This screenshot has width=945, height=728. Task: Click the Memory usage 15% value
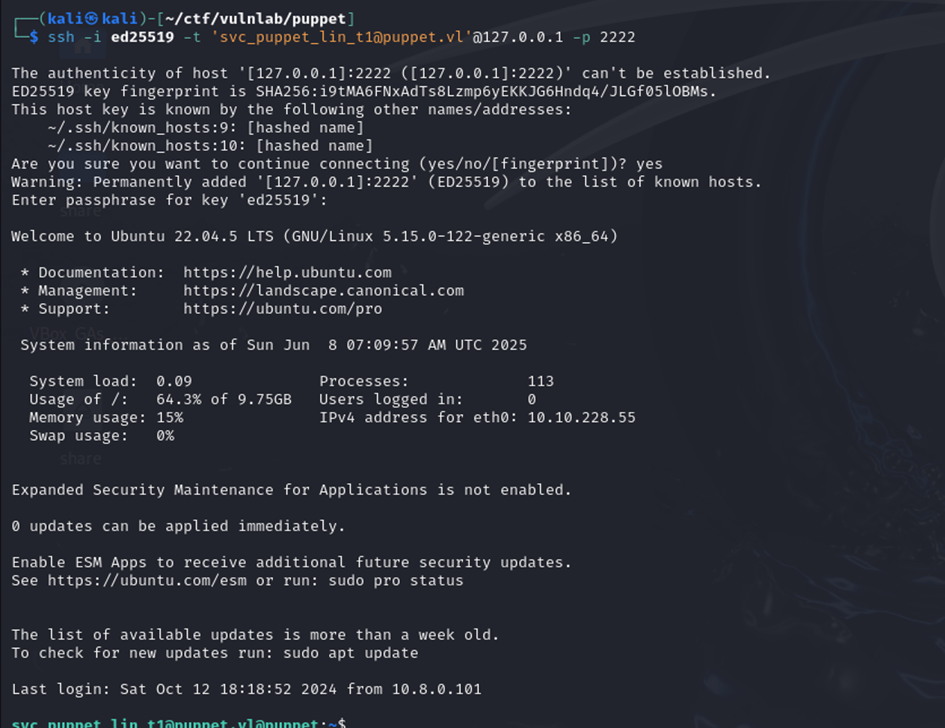pyautogui.click(x=169, y=417)
